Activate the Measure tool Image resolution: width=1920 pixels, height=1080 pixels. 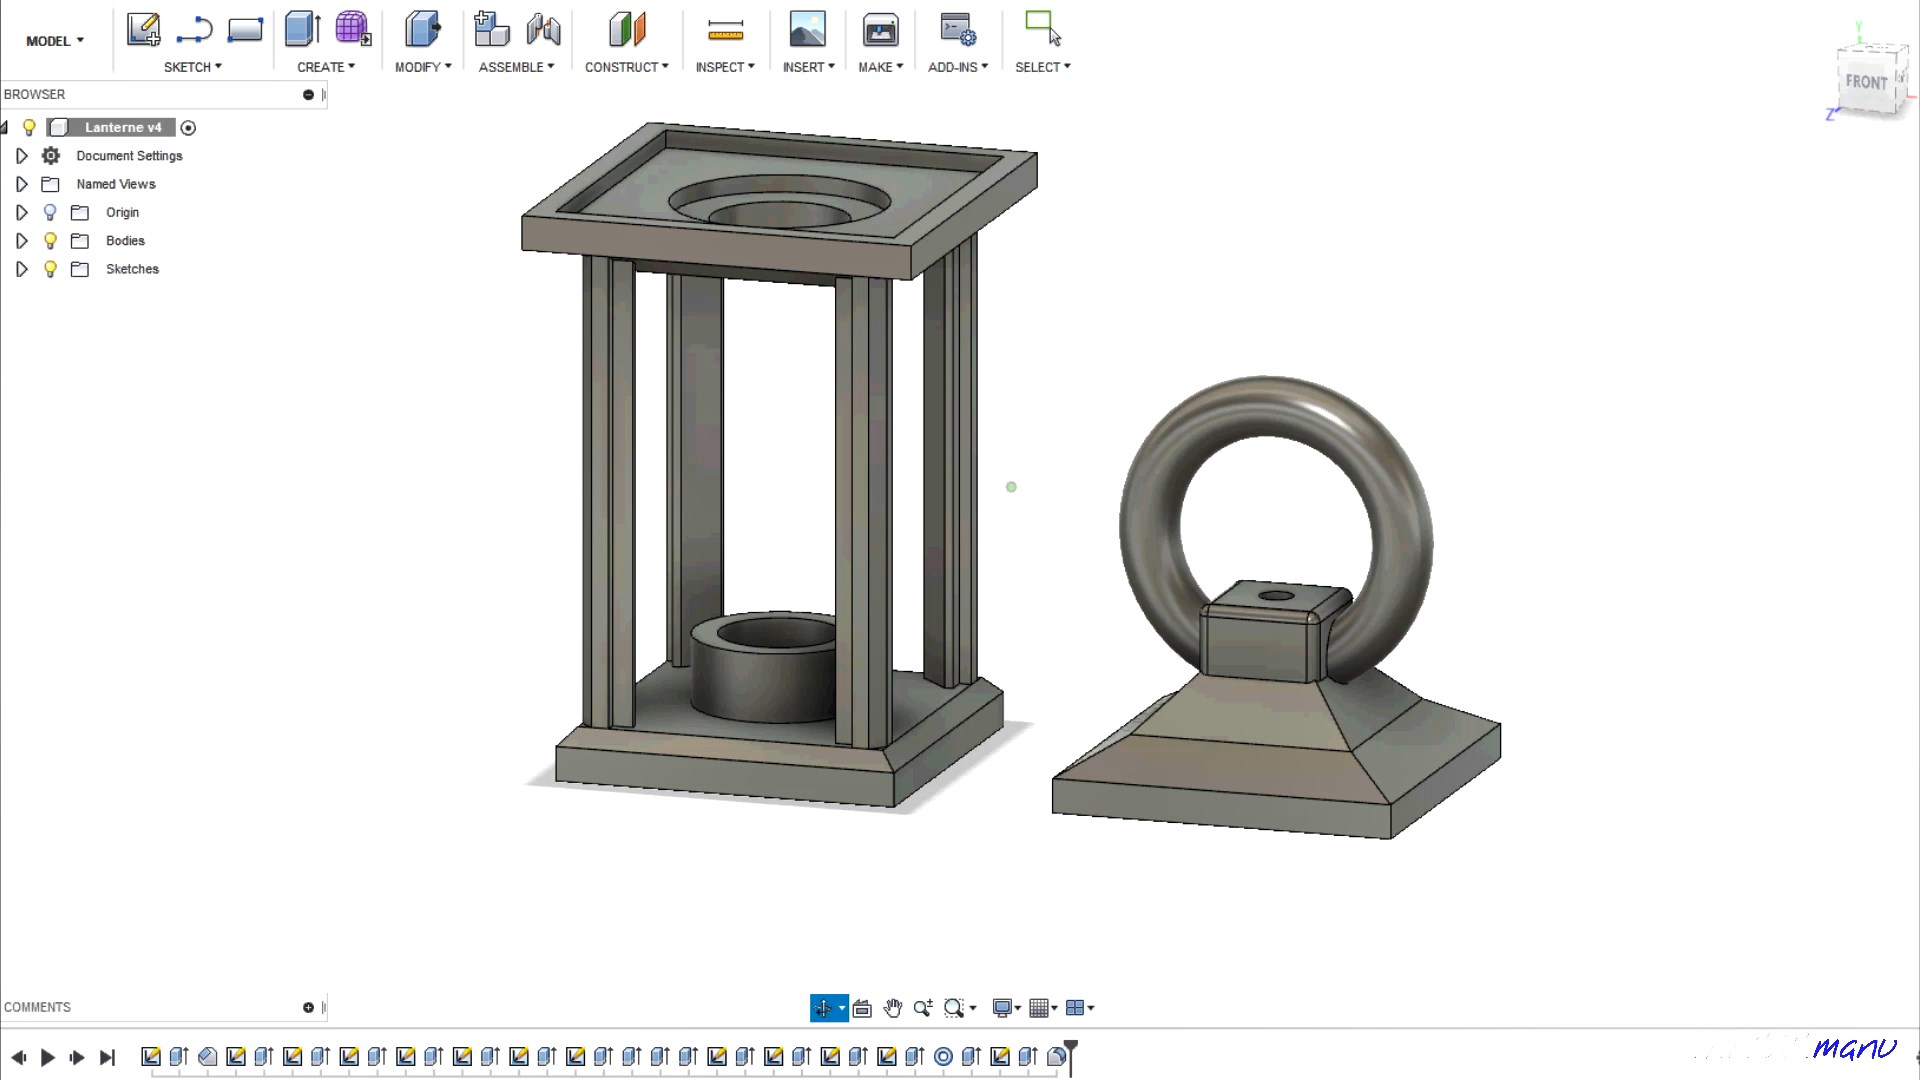[725, 30]
